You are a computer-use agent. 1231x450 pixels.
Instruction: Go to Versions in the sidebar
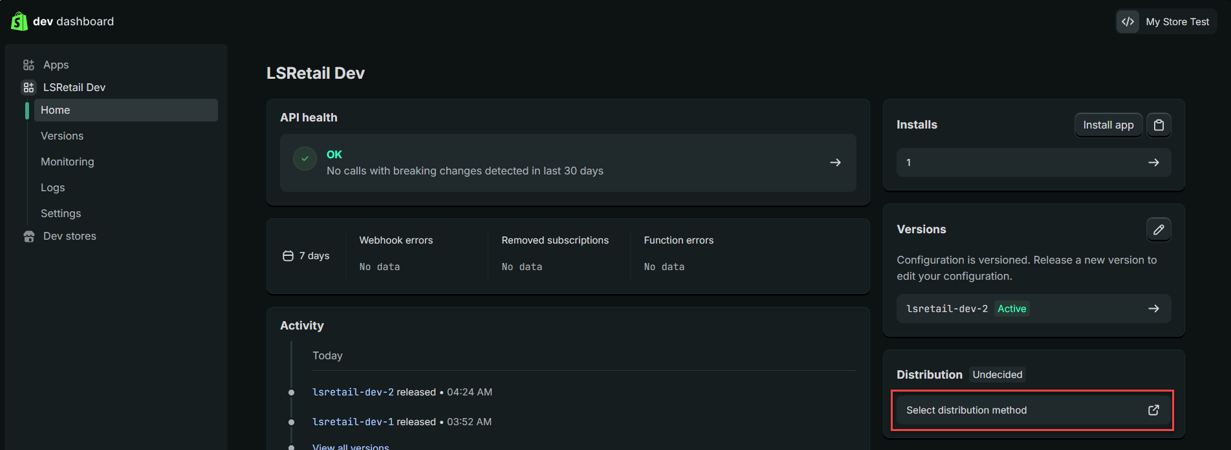coord(62,136)
